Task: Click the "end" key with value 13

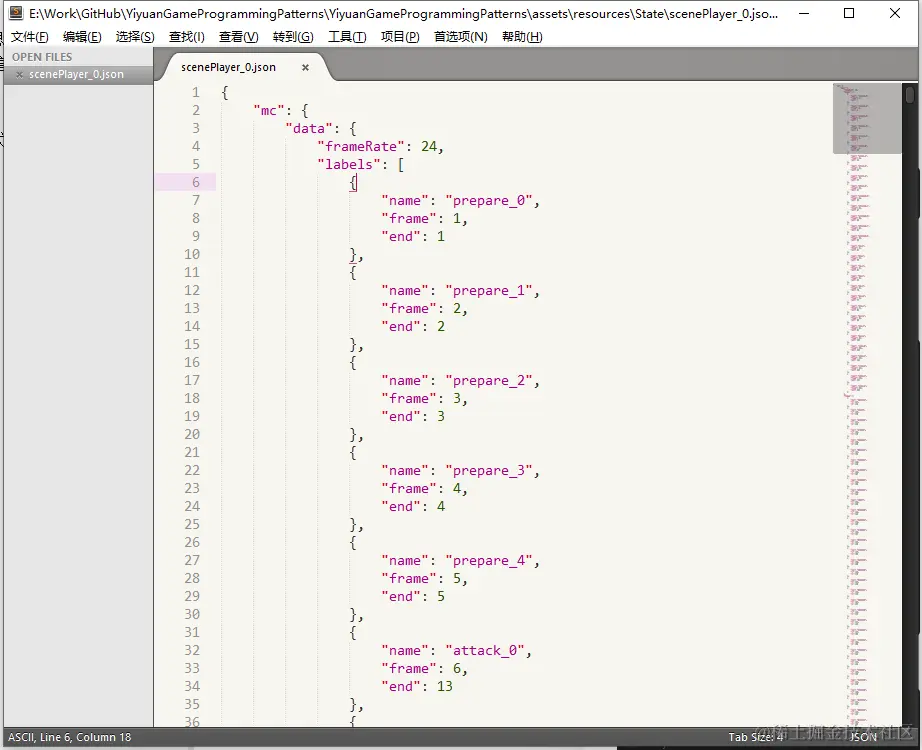Action: point(400,686)
